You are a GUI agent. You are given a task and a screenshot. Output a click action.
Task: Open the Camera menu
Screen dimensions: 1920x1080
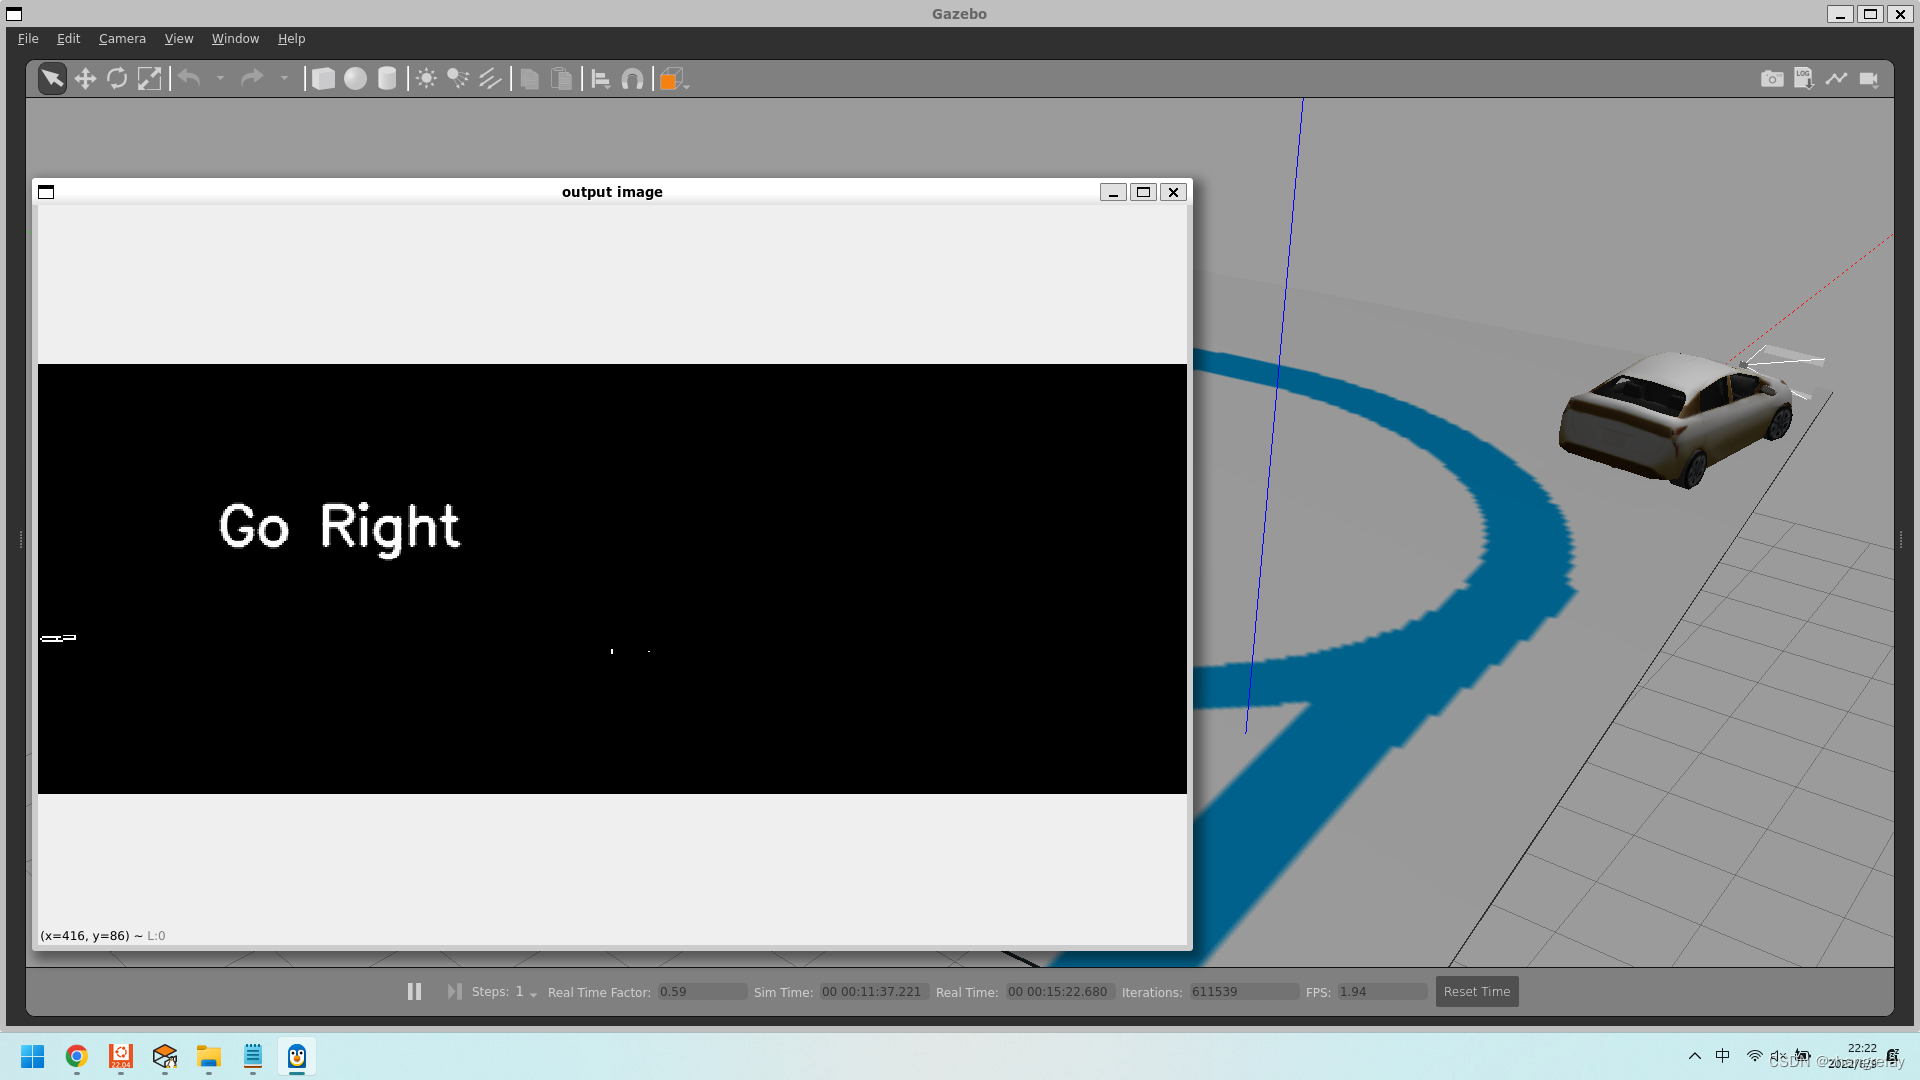tap(122, 39)
